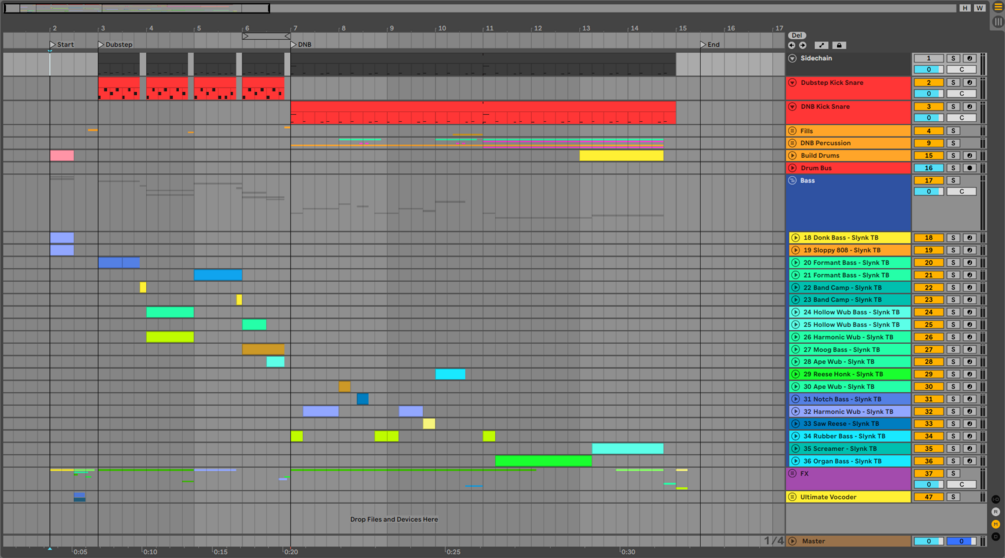Viewport: 1005px width, 558px height.
Task: Toggle Drum Bus activator 16
Action: 928,168
